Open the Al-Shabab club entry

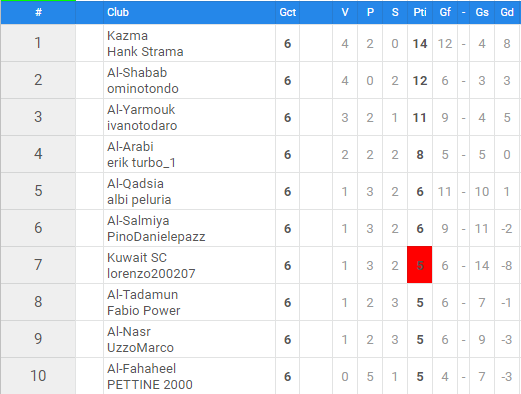(137, 73)
